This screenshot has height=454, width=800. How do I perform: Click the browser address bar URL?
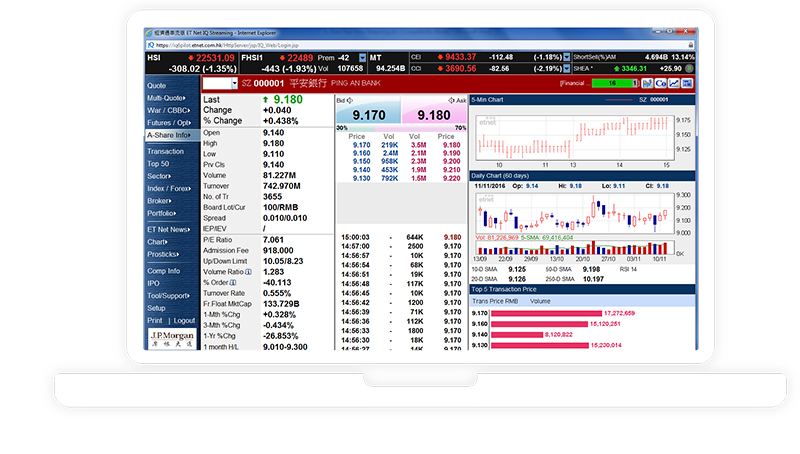click(227, 45)
